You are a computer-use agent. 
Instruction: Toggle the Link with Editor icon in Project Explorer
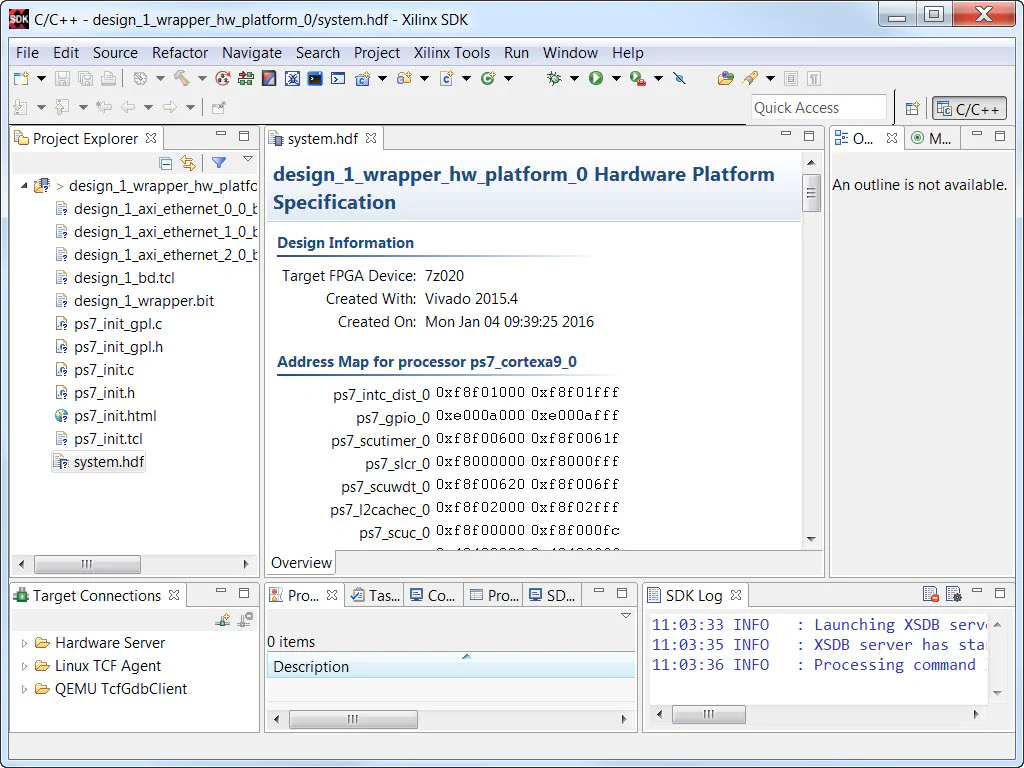click(188, 162)
